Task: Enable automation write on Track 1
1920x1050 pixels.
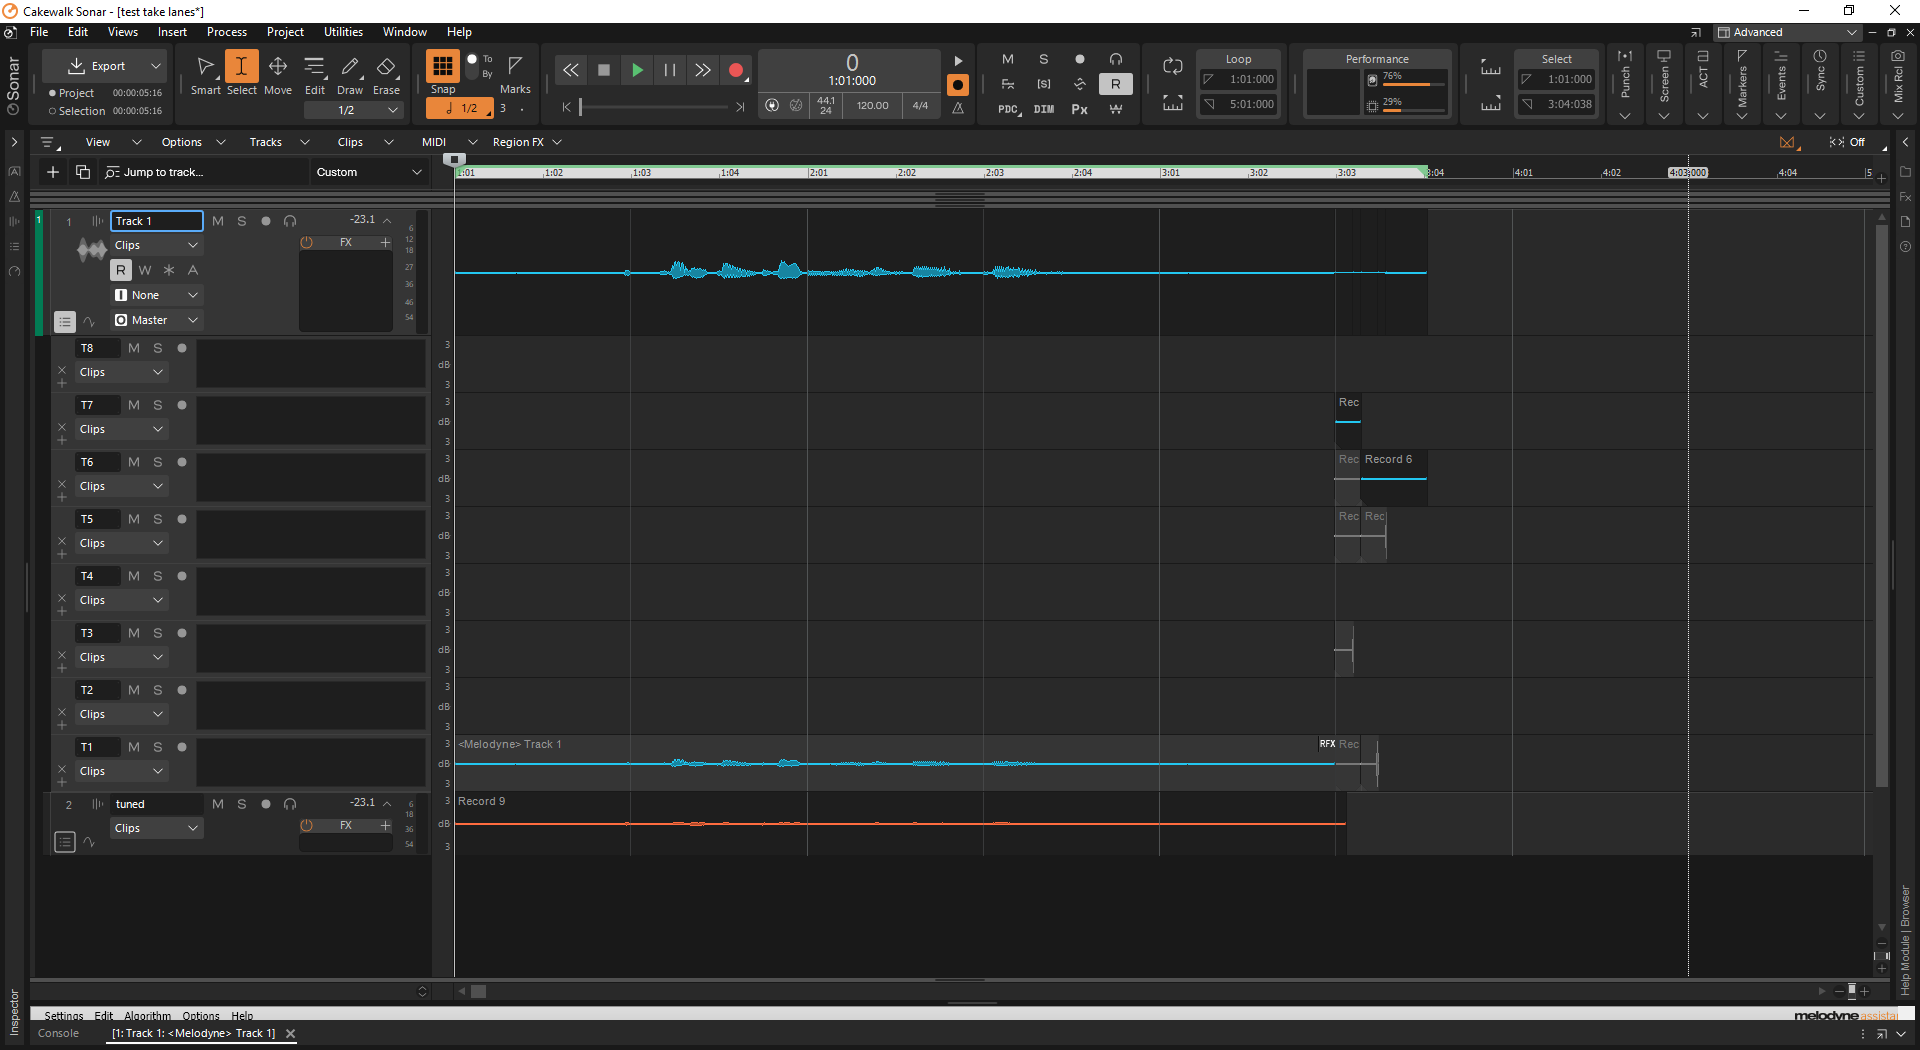Action: [x=145, y=270]
